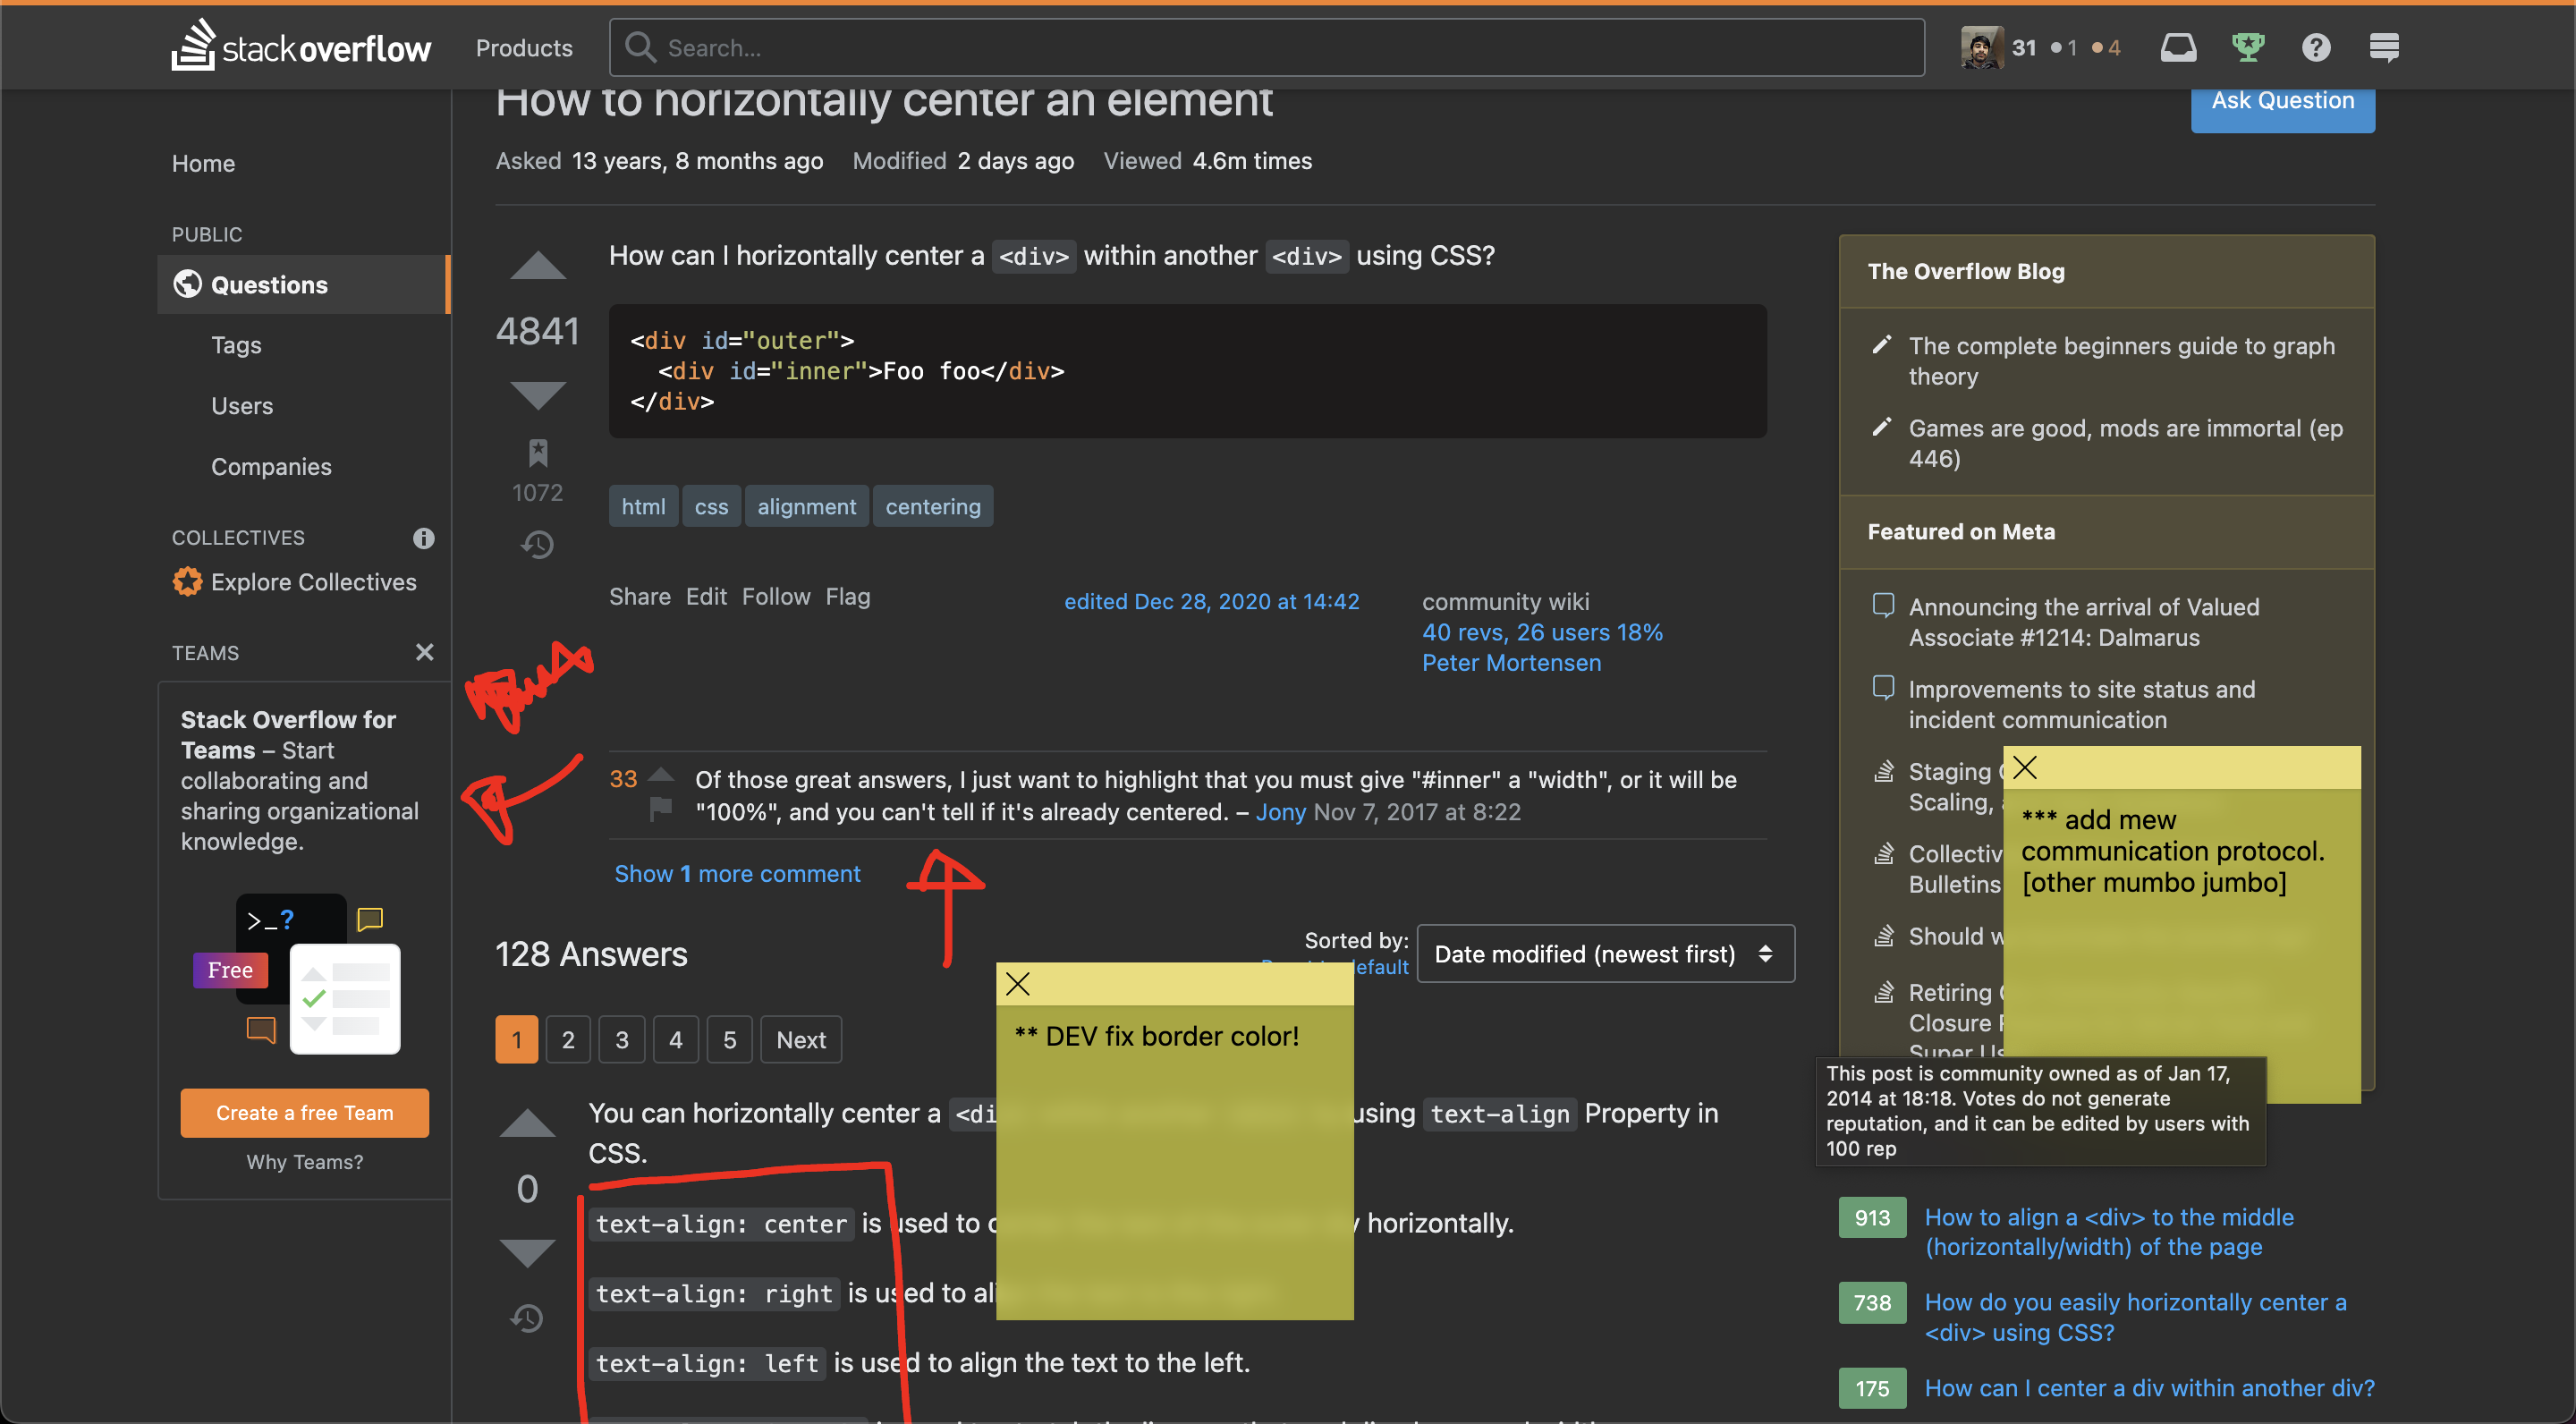Upvote the question with 4841 votes
The image size is (2576, 1424).
[537, 266]
